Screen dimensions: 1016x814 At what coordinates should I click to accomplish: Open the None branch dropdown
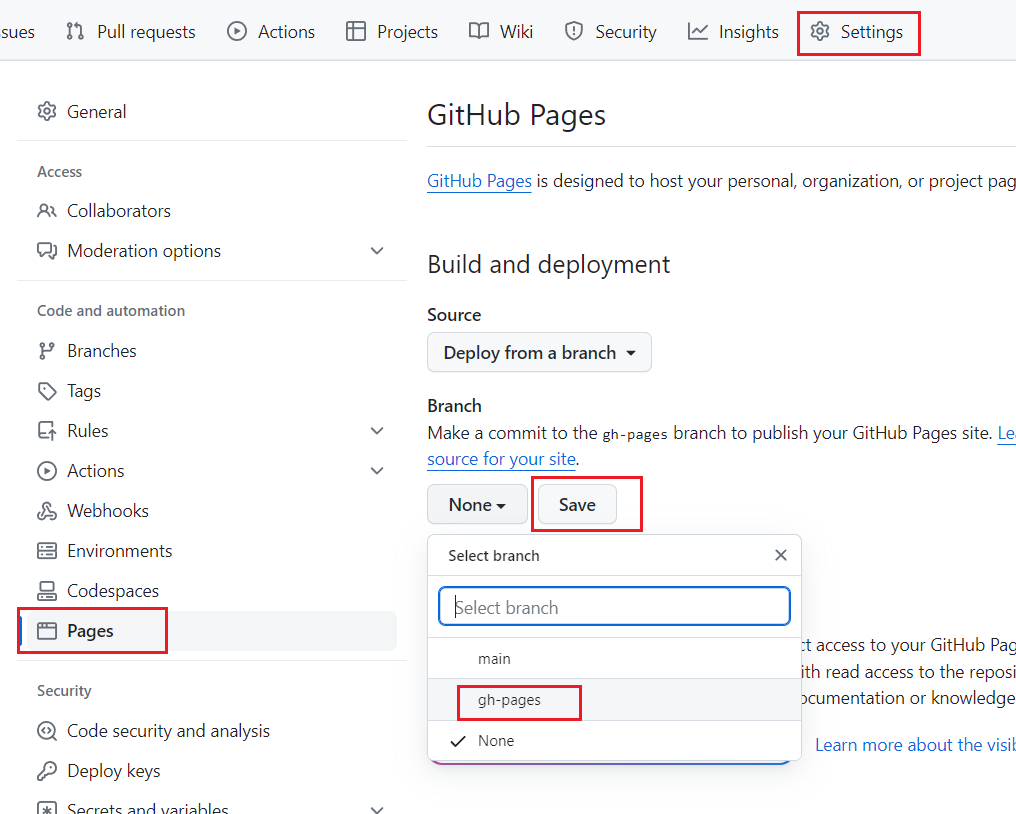tap(477, 504)
